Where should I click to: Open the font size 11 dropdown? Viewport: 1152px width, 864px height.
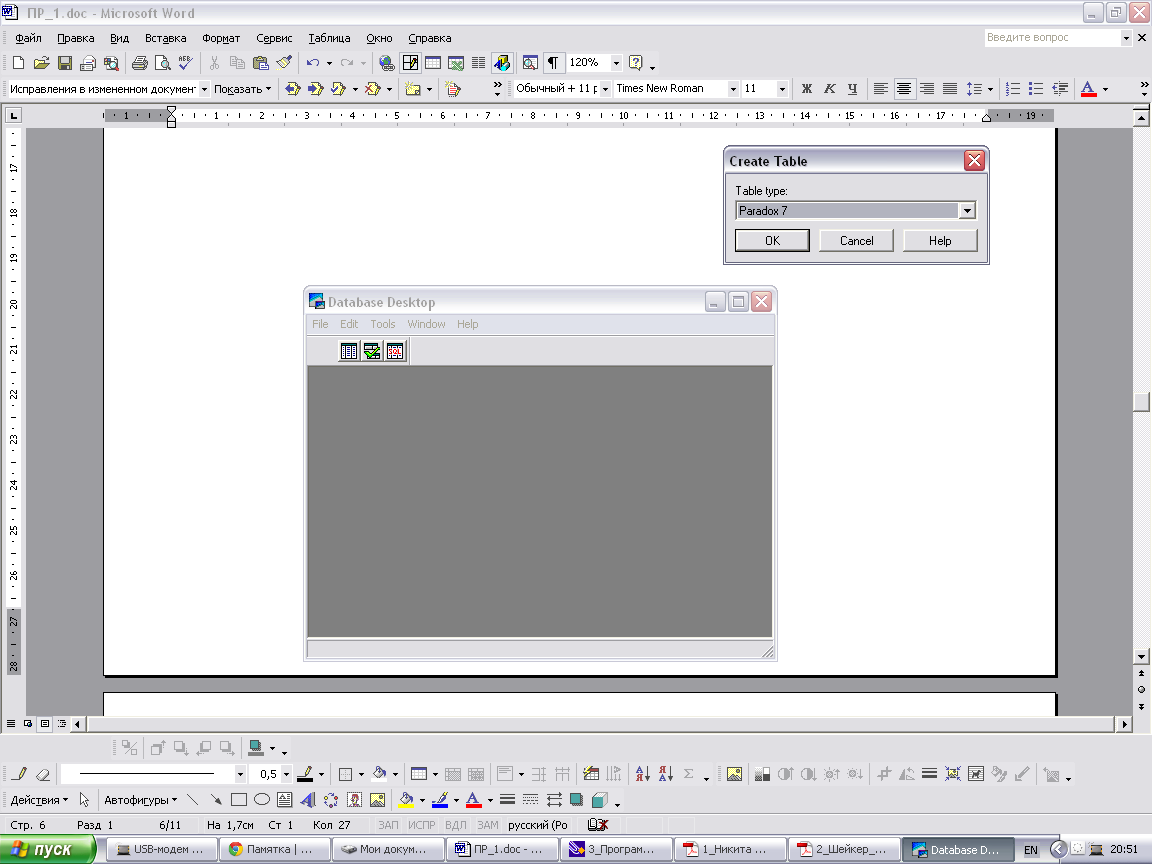tap(782, 89)
